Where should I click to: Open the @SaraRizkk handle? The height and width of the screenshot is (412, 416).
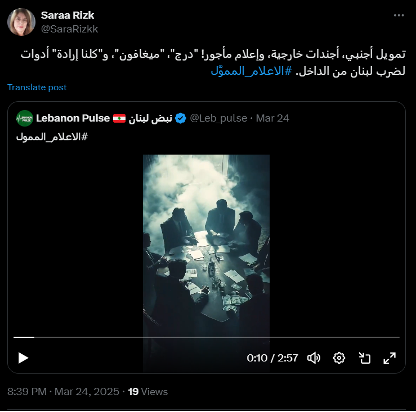69,29
